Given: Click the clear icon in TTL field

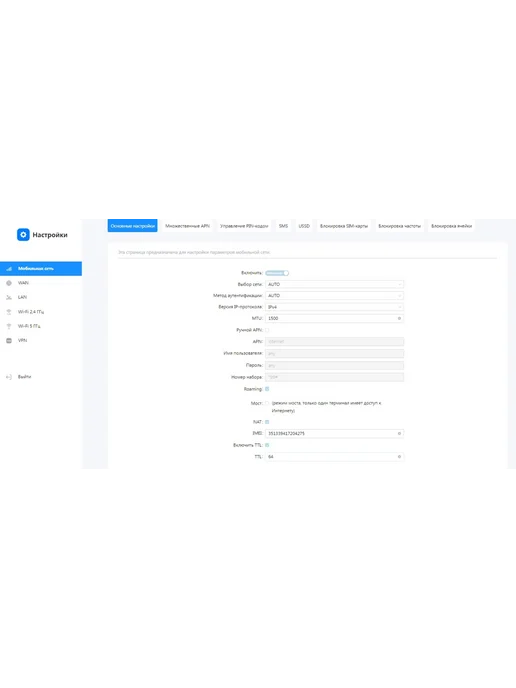Looking at the screenshot, I should point(399,457).
